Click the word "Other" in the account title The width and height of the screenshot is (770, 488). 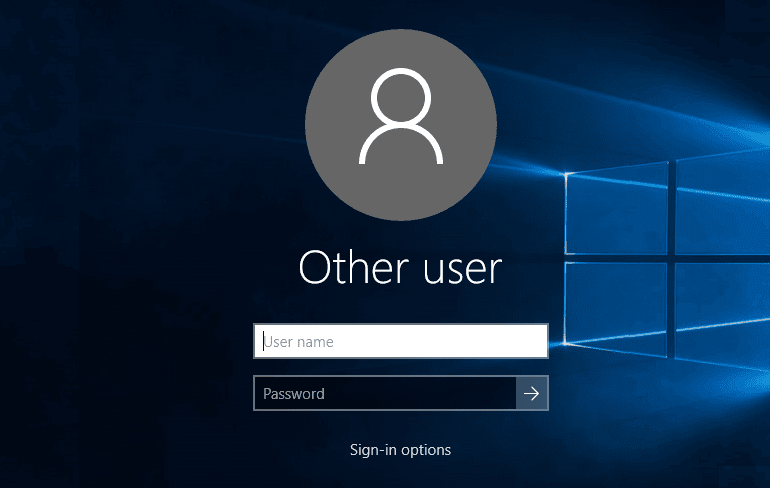pyautogui.click(x=354, y=268)
